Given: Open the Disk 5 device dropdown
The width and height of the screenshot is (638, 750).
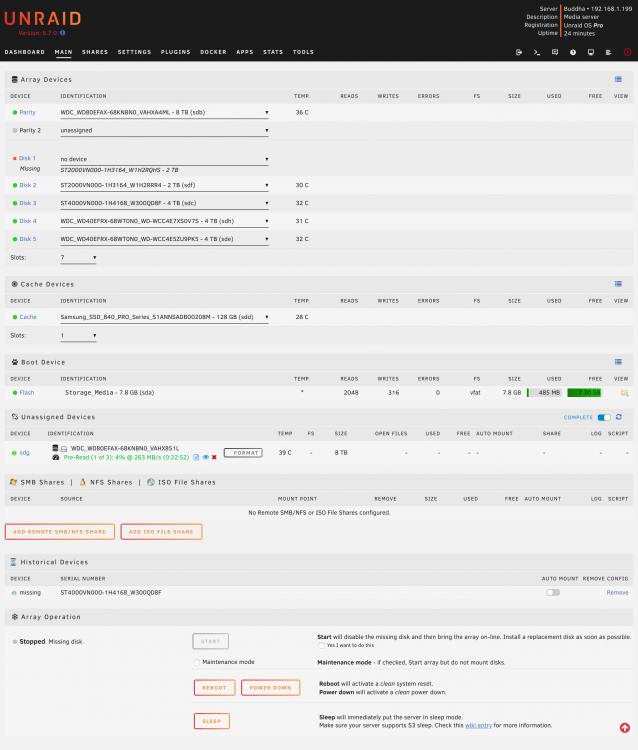Looking at the screenshot, I should (164, 239).
